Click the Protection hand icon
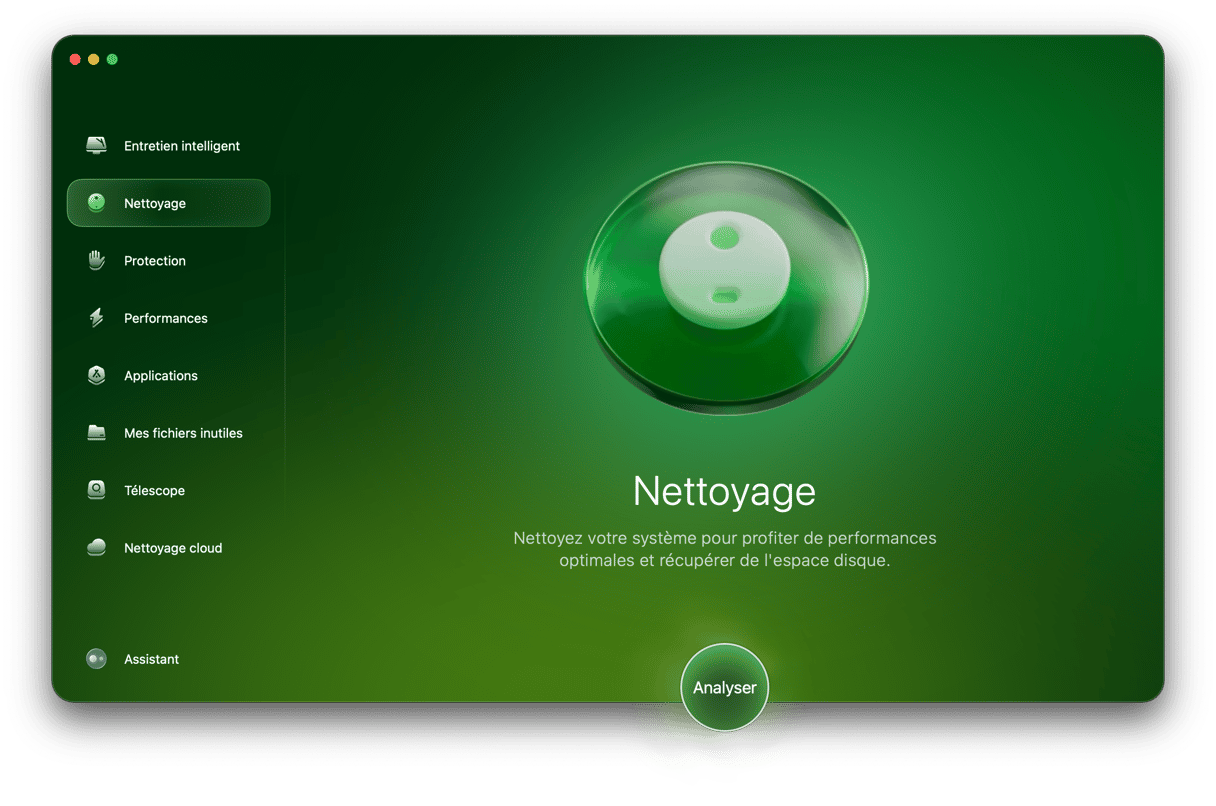Viewport: 1216px width, 806px height. 96,261
